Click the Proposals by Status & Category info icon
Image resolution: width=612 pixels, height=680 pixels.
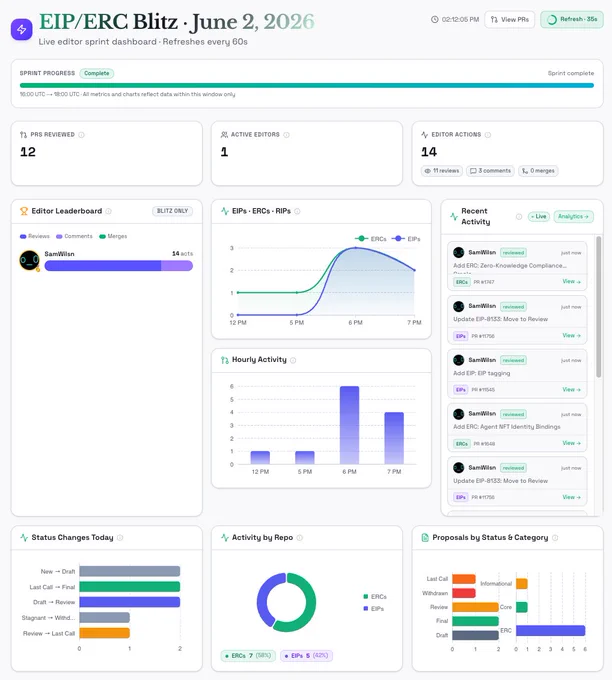pos(555,538)
